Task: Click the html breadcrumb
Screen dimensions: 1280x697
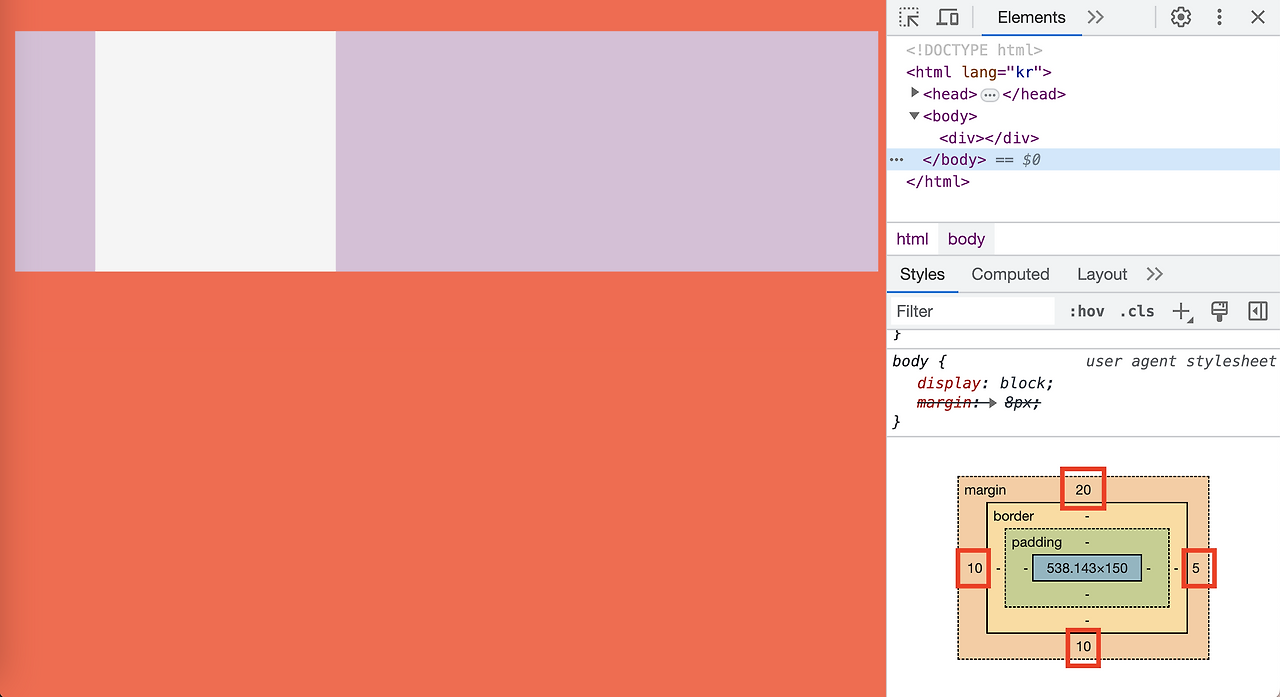Action: click(x=912, y=239)
